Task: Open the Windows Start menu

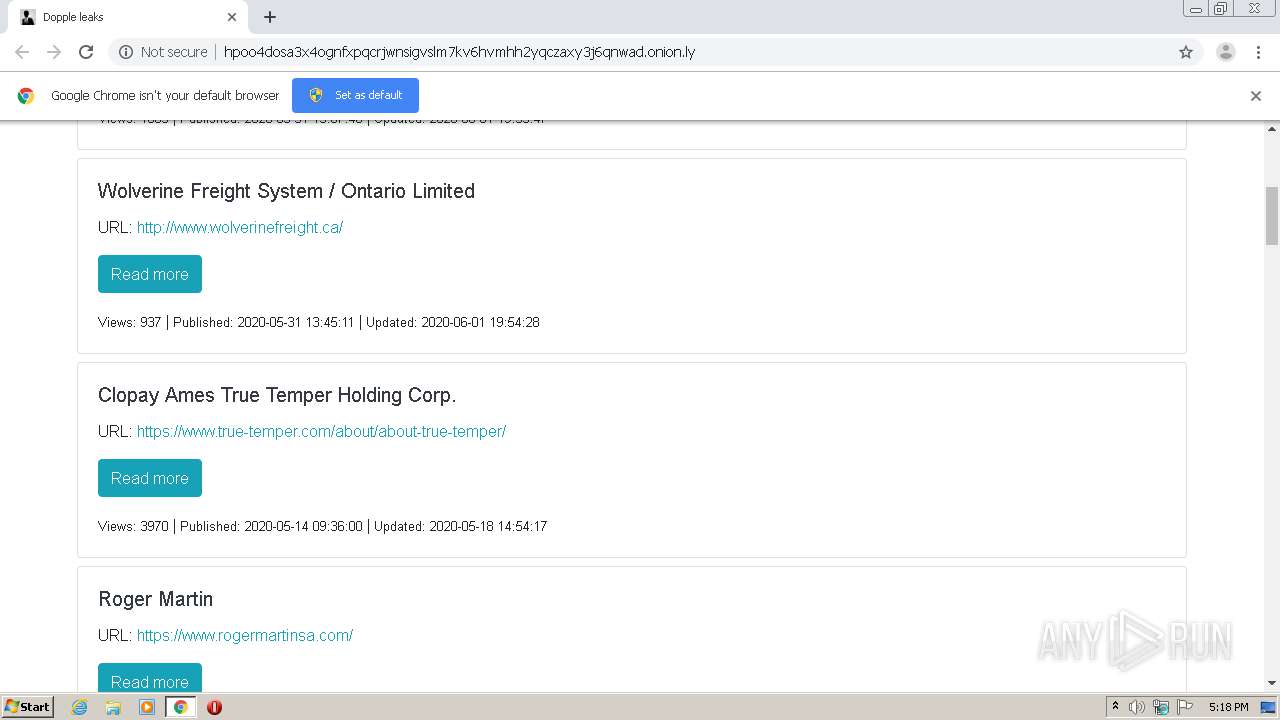Action: pos(27,706)
